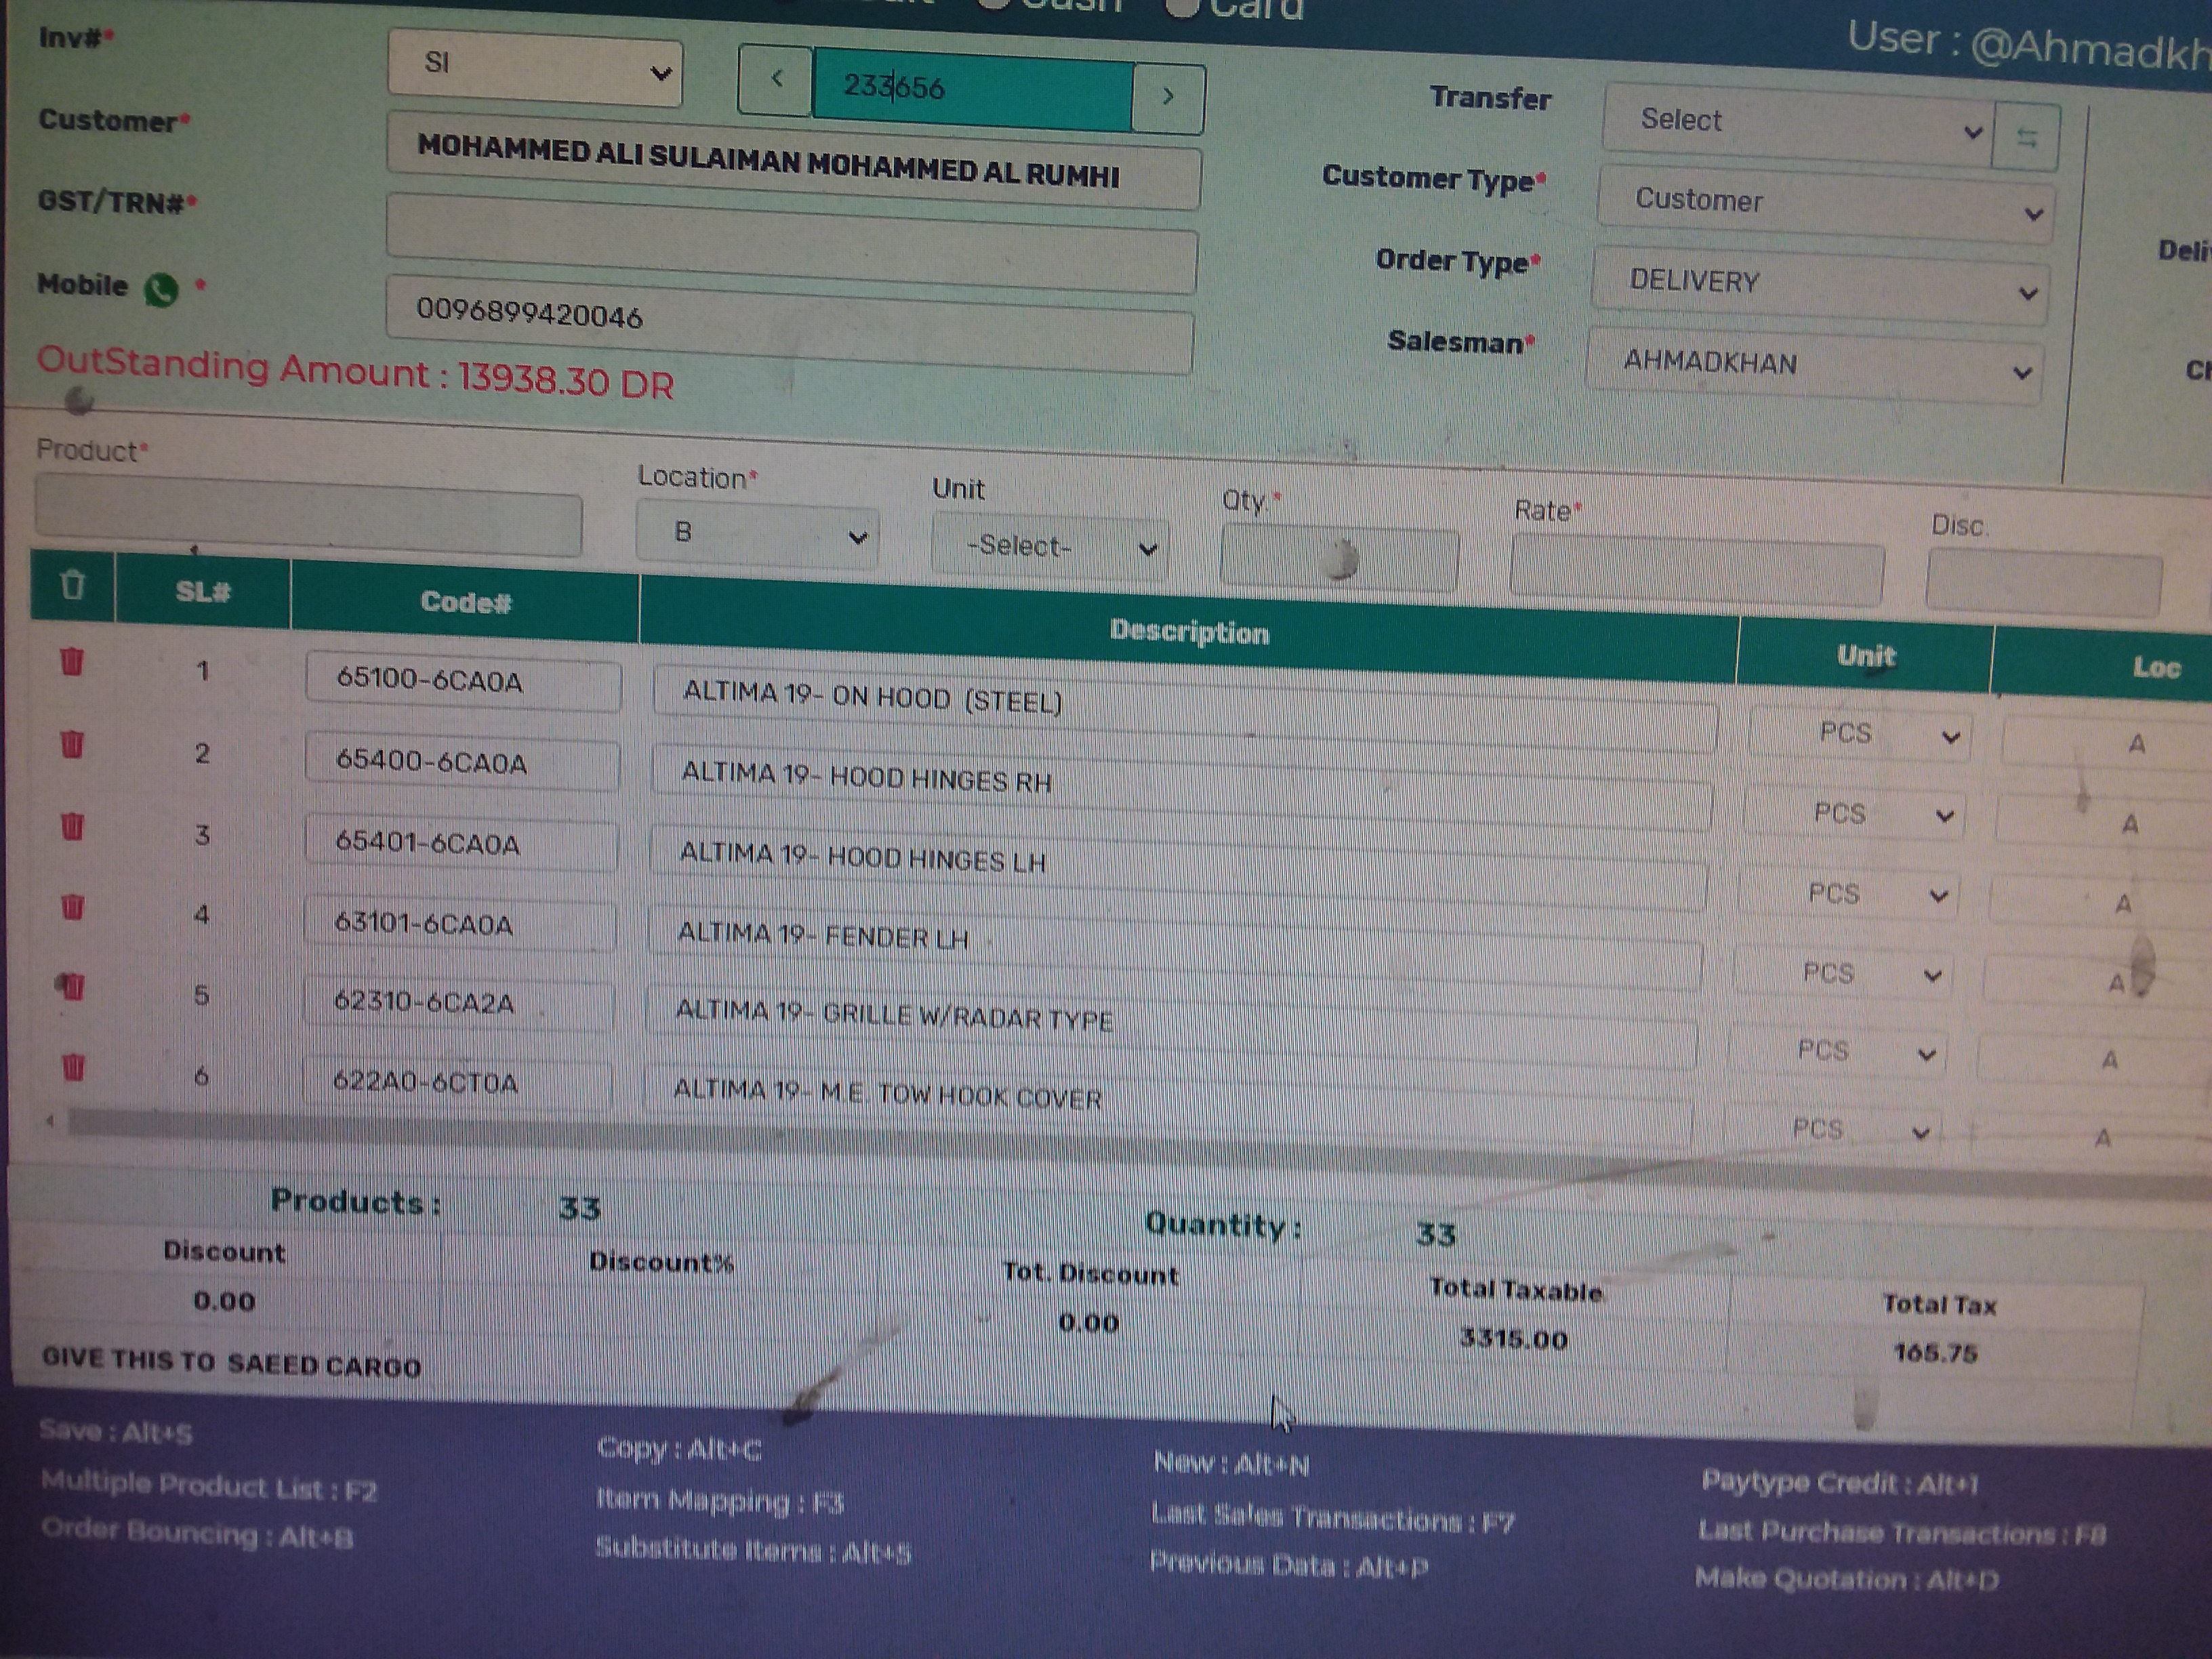Screen dimensions: 2212x1659
Task: Open PCS unit dropdown for Hood Hinges RH
Action: coord(1855,814)
